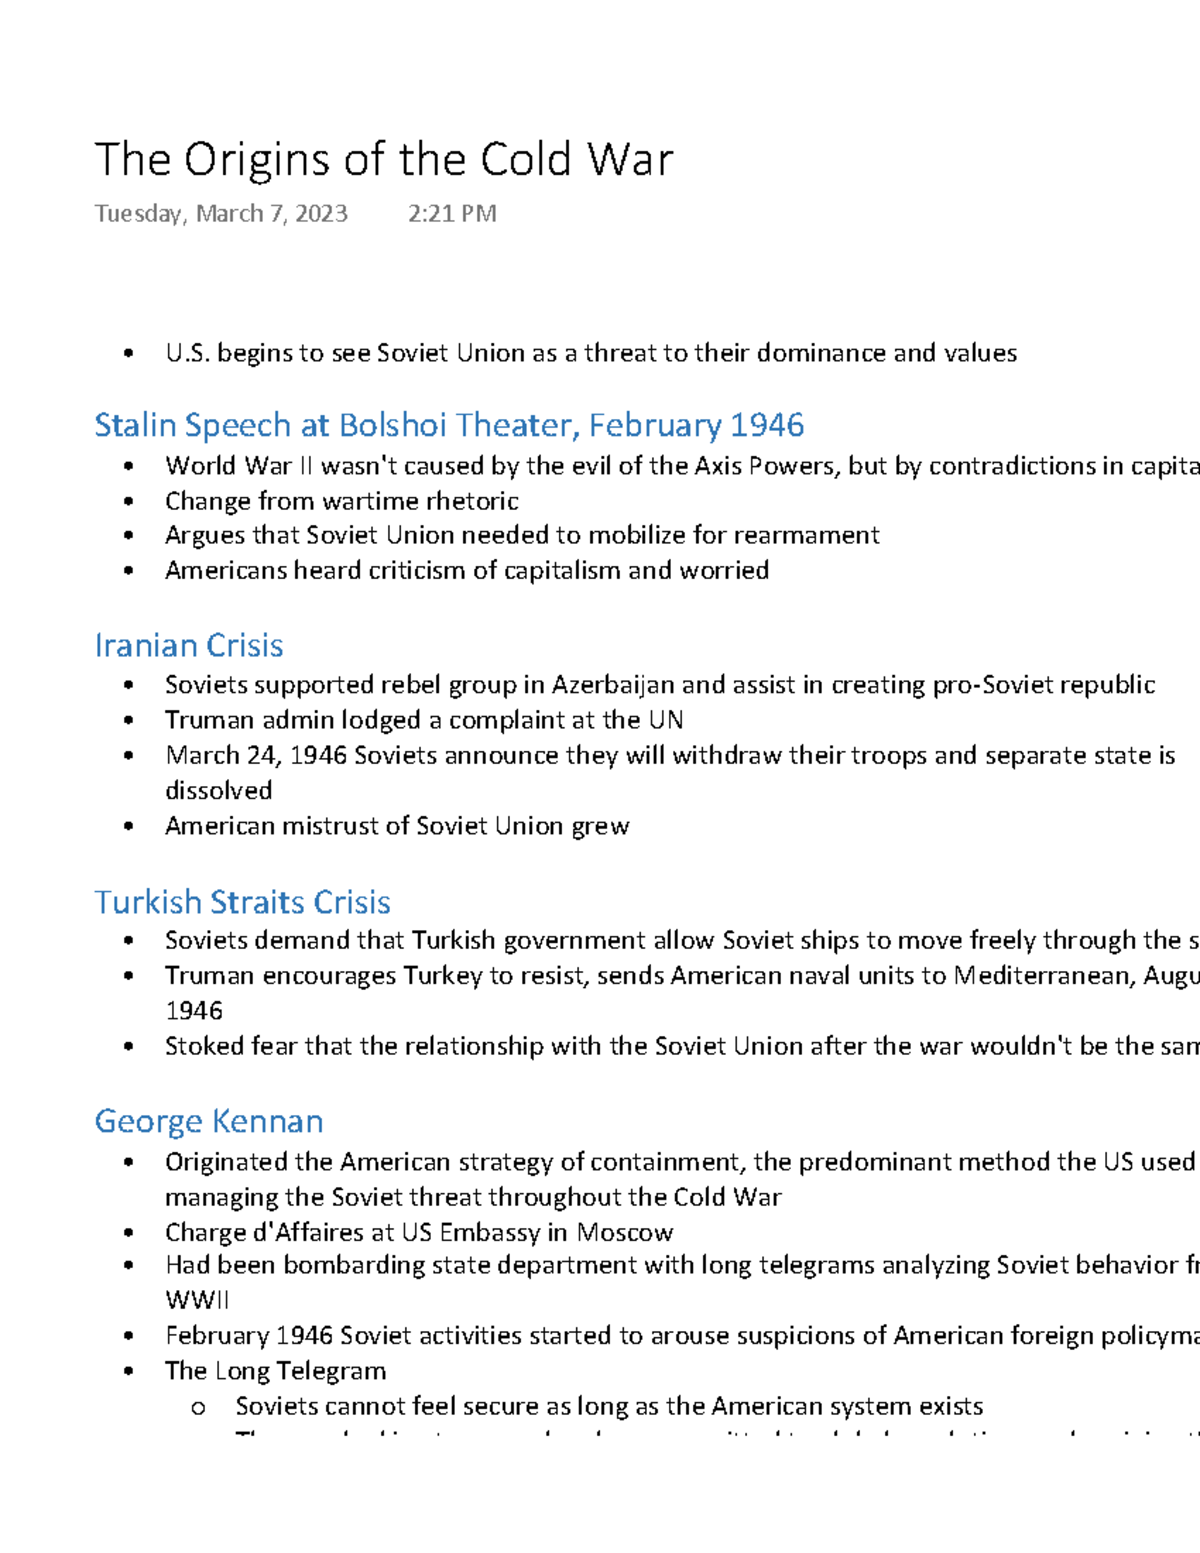1200x1553 pixels.
Task: Select the Turkish Straits Crisis heading
Action: (242, 902)
